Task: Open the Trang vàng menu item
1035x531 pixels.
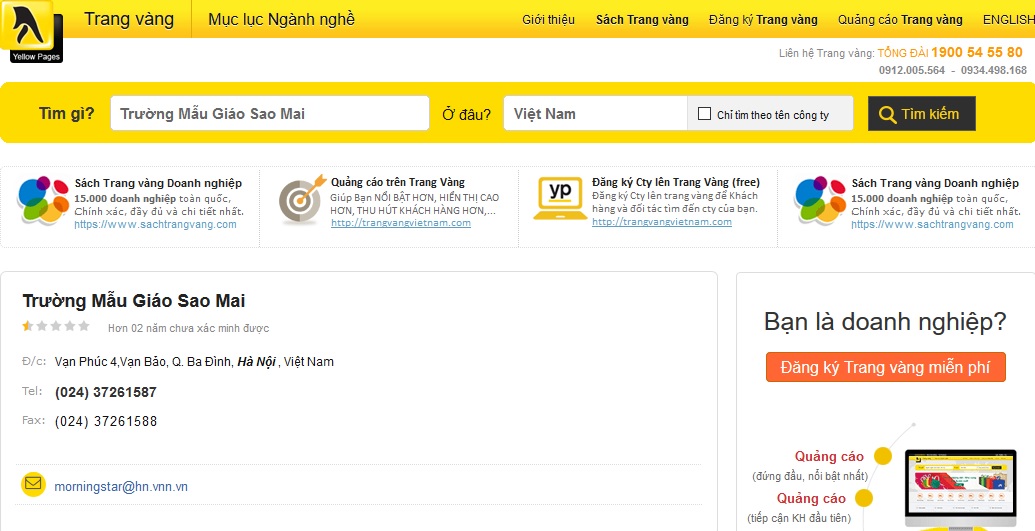Action: pyautogui.click(x=129, y=19)
